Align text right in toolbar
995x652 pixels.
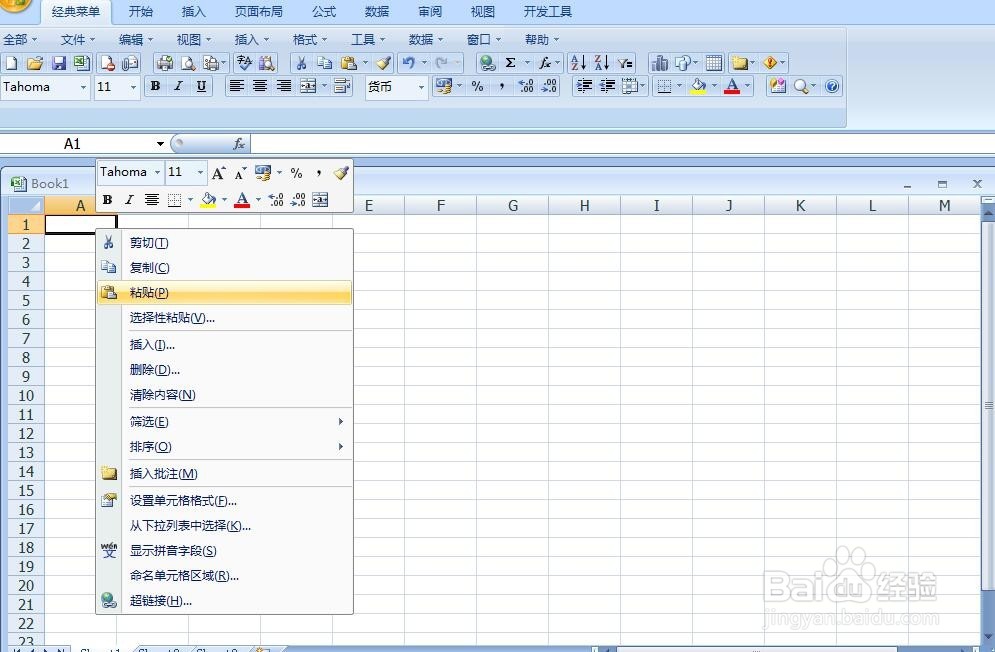284,86
